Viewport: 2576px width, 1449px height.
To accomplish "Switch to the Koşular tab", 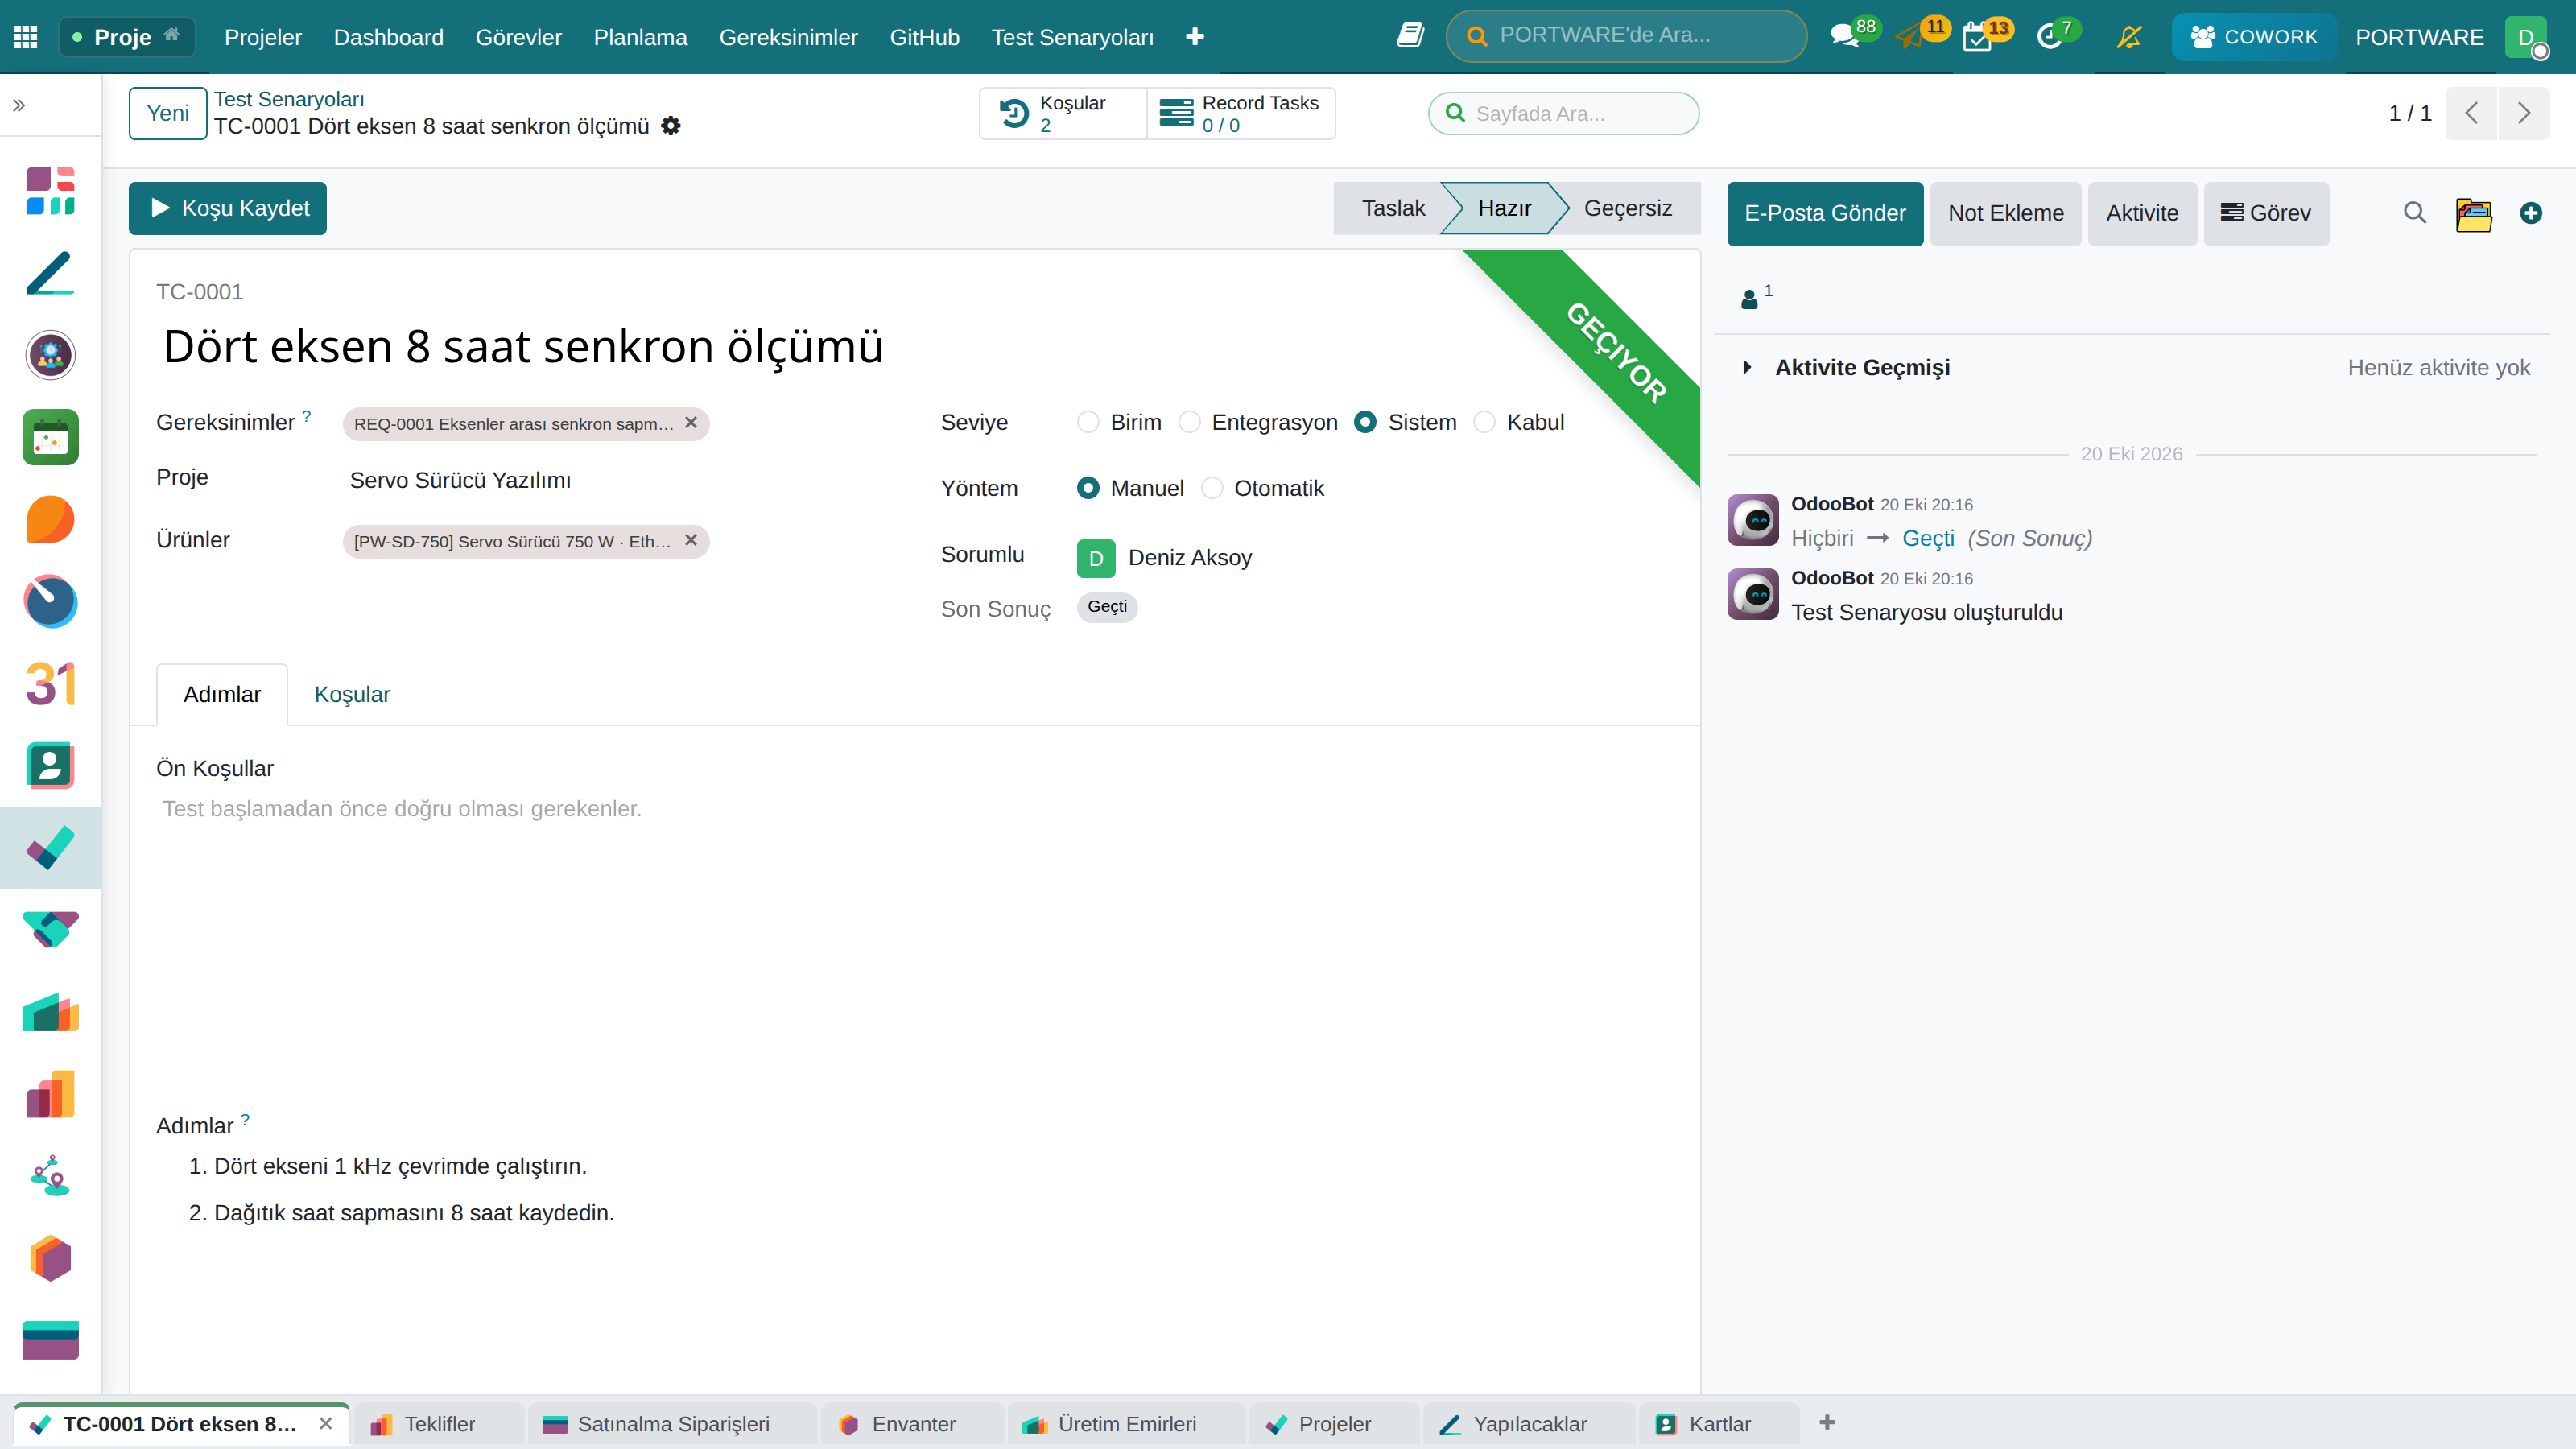I will (x=352, y=694).
